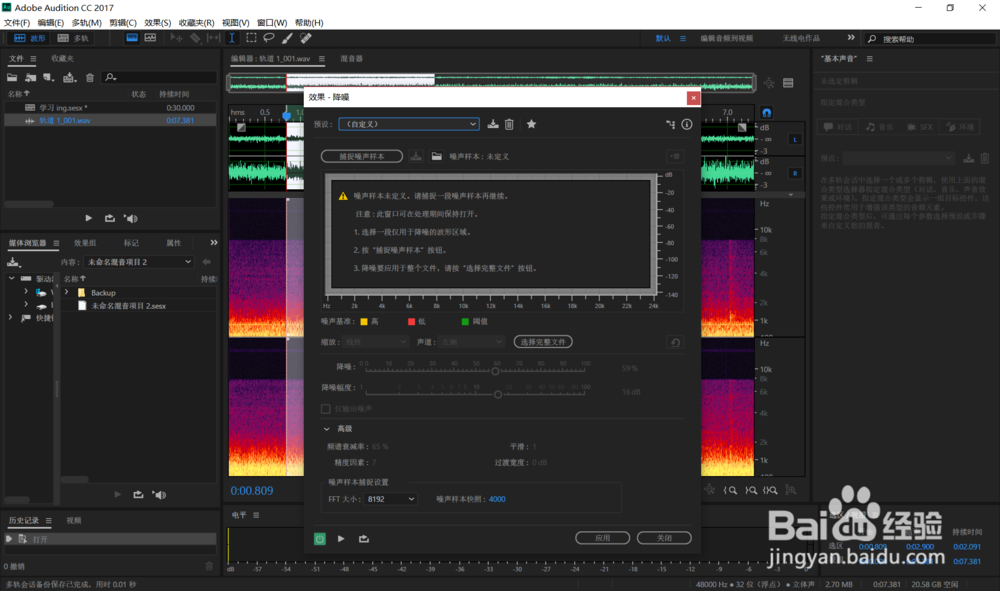Mark preset as favorite with star icon
This screenshot has height=591, width=1000.
(531, 124)
